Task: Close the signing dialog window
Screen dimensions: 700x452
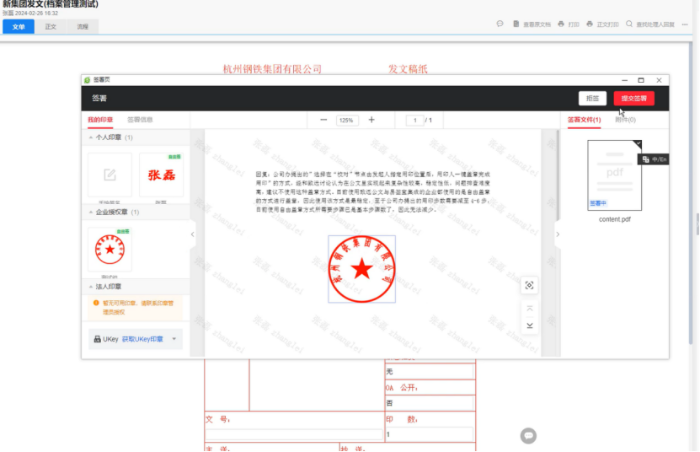Action: click(x=659, y=80)
